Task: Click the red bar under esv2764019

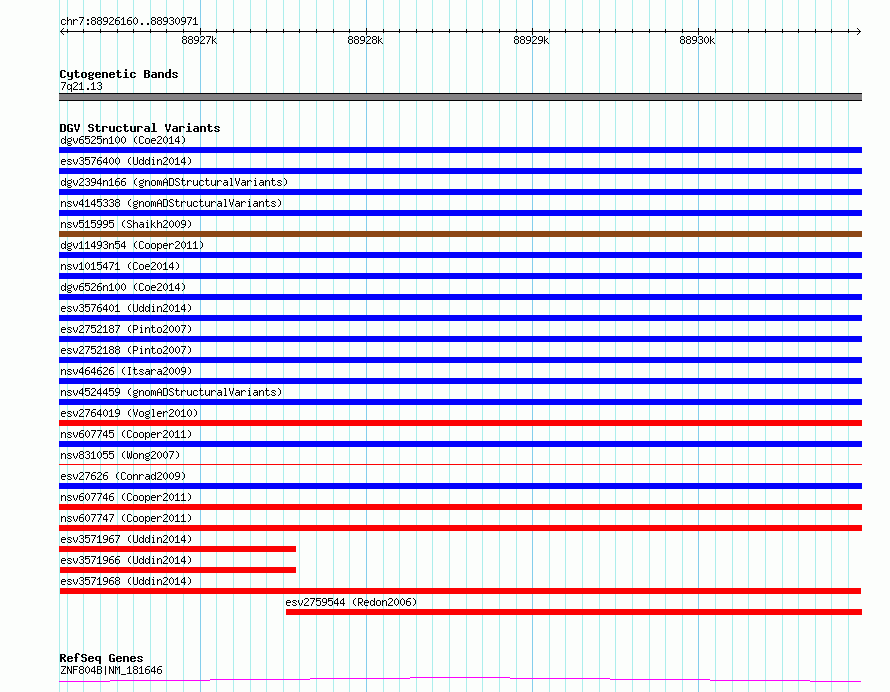Action: pos(460,423)
